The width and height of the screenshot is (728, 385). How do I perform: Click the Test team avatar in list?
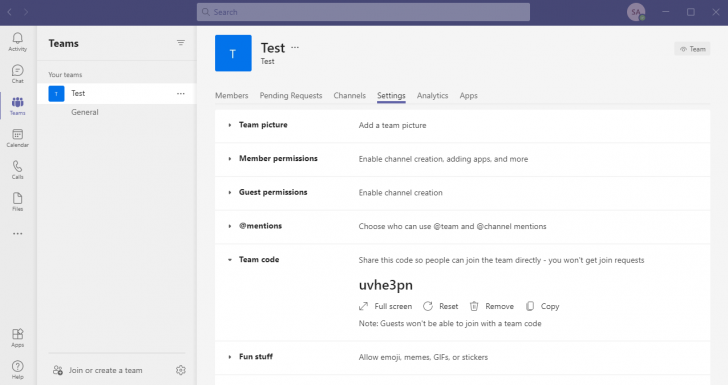point(56,94)
